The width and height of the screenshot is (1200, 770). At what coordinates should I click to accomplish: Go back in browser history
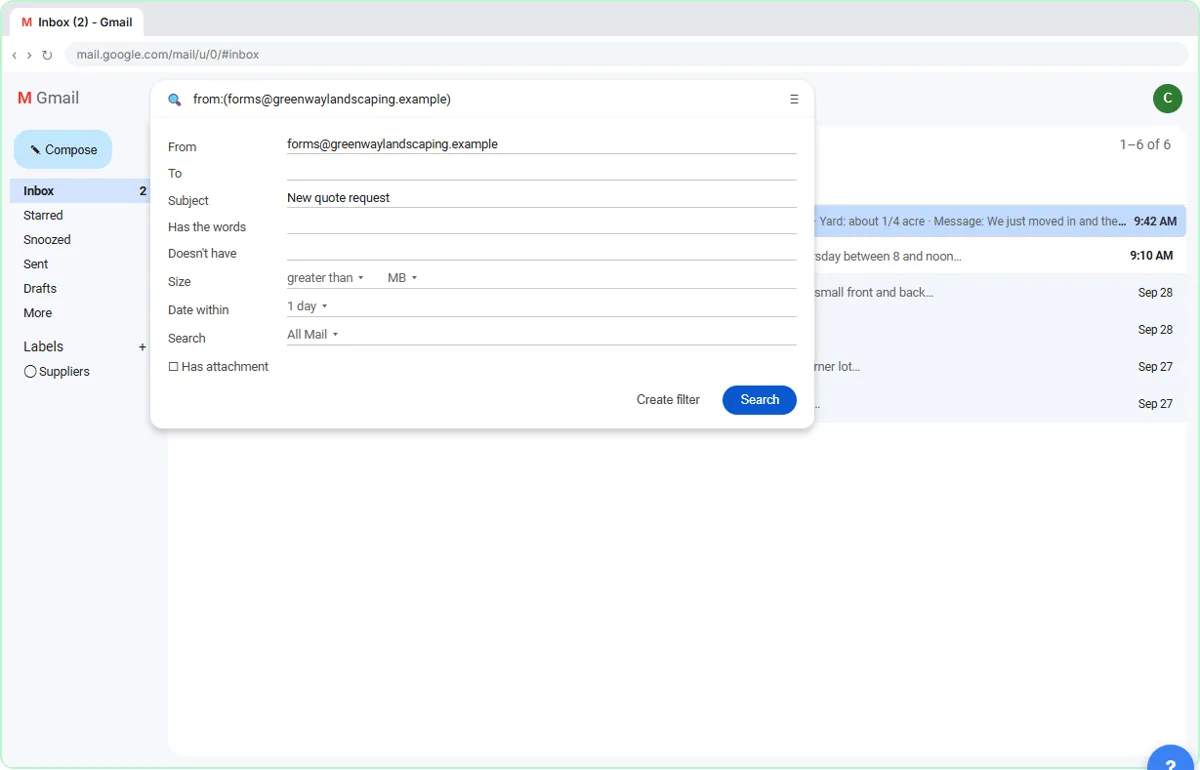click(14, 55)
